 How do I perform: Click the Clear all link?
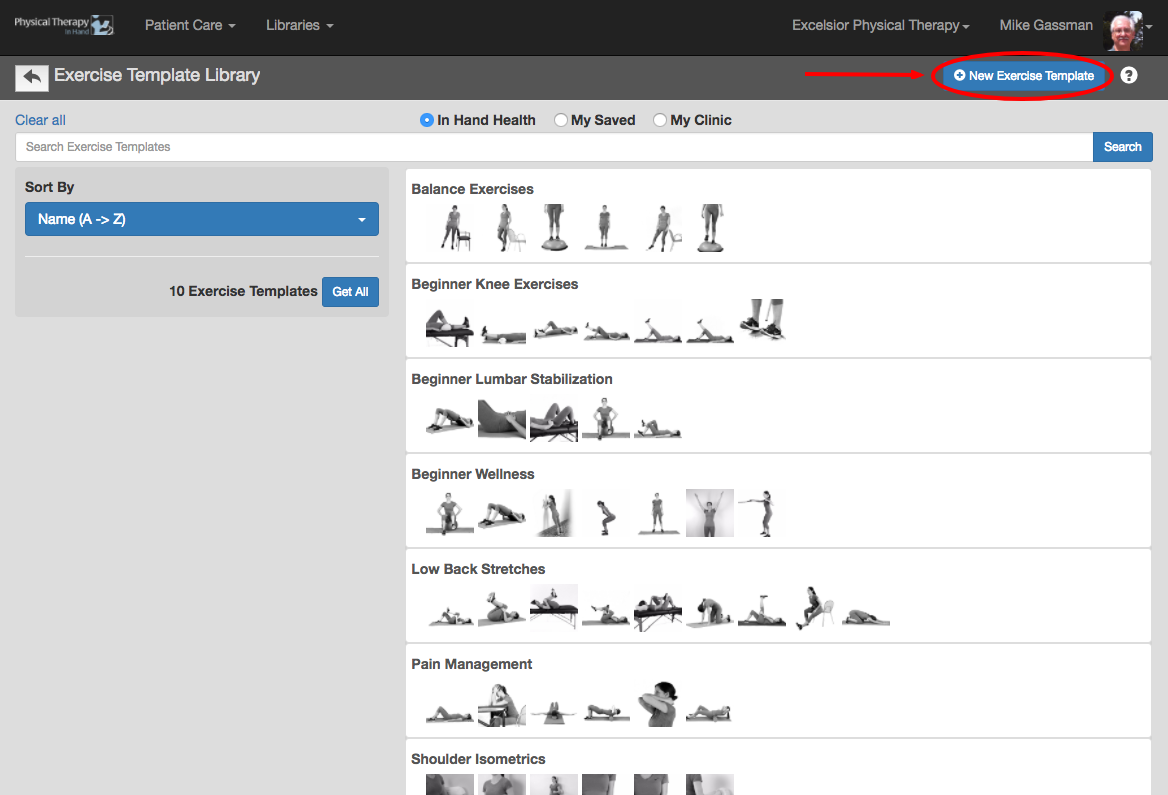[x=40, y=119]
